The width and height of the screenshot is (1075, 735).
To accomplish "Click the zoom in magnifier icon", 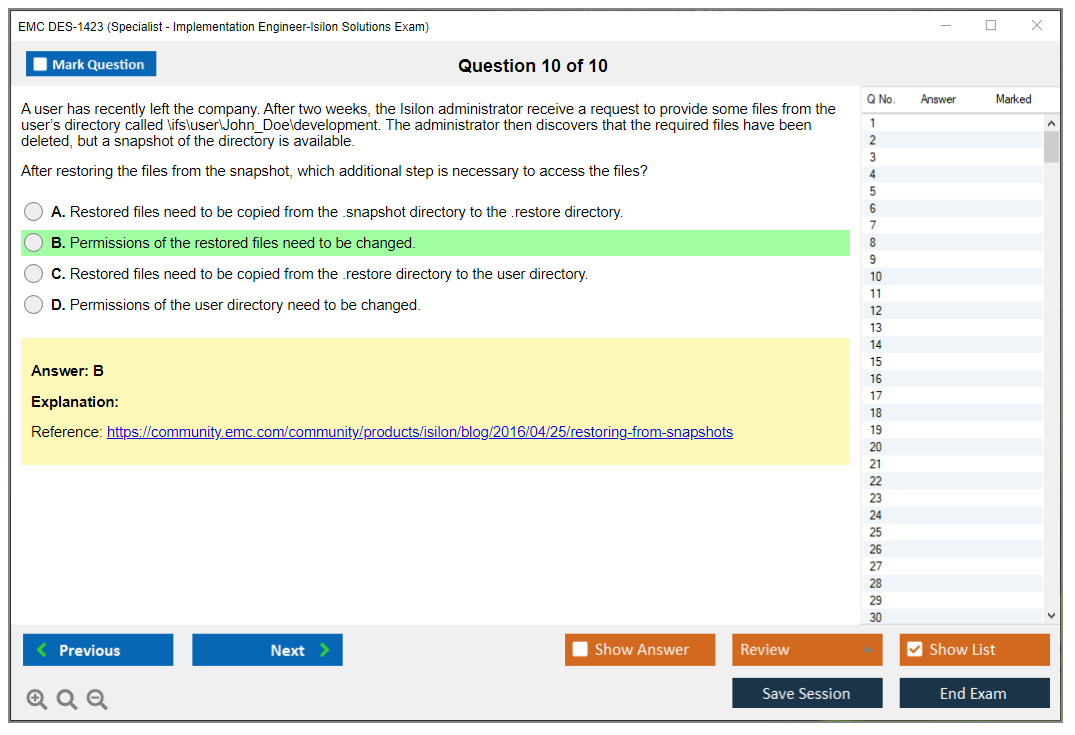I will [x=37, y=699].
